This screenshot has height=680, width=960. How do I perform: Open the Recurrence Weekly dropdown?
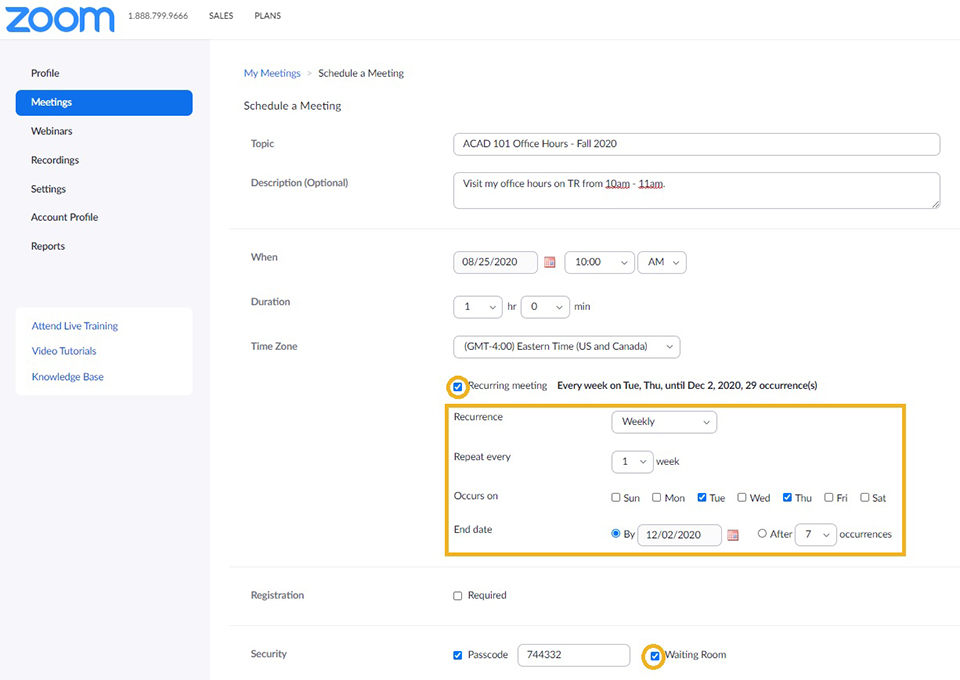[664, 422]
